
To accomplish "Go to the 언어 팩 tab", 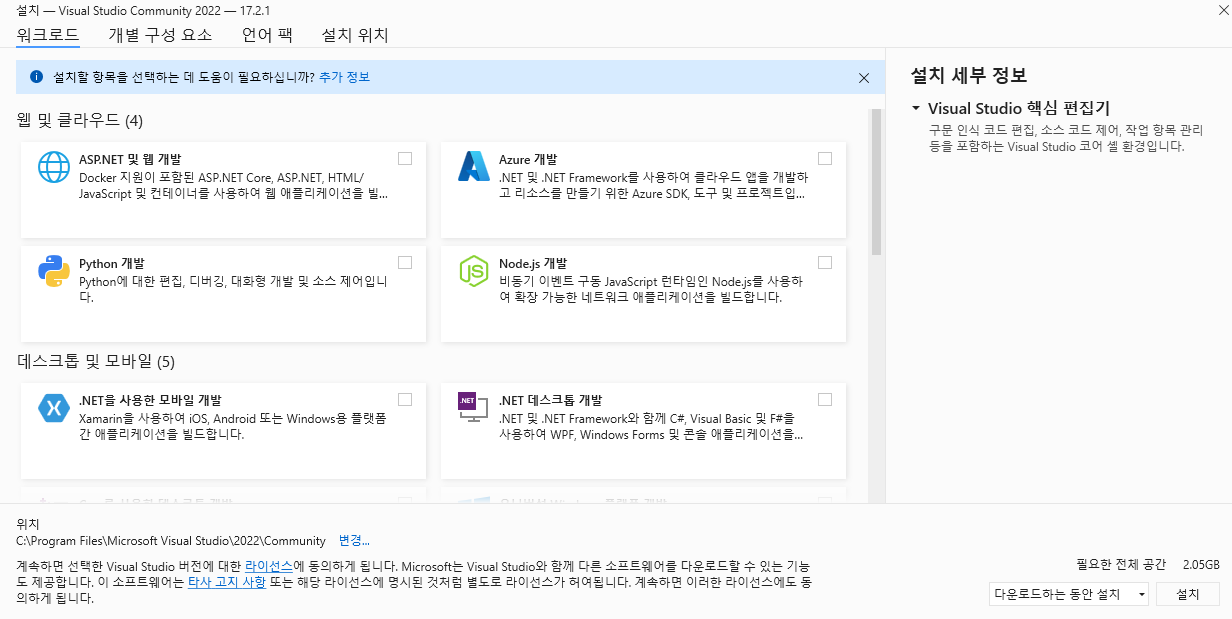I will click(x=267, y=35).
